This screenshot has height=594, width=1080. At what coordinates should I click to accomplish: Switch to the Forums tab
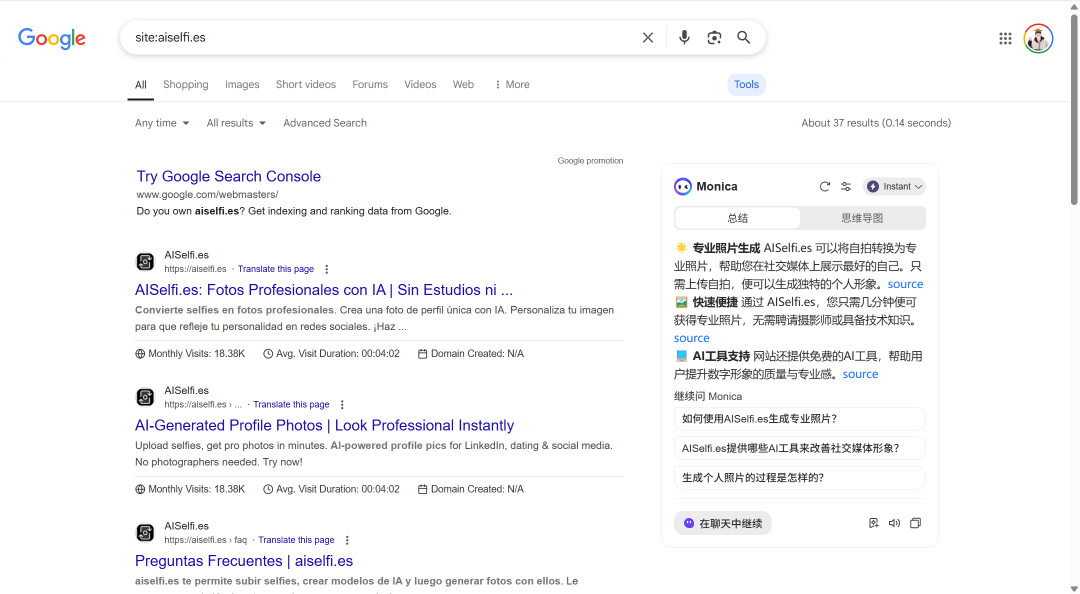coord(370,84)
